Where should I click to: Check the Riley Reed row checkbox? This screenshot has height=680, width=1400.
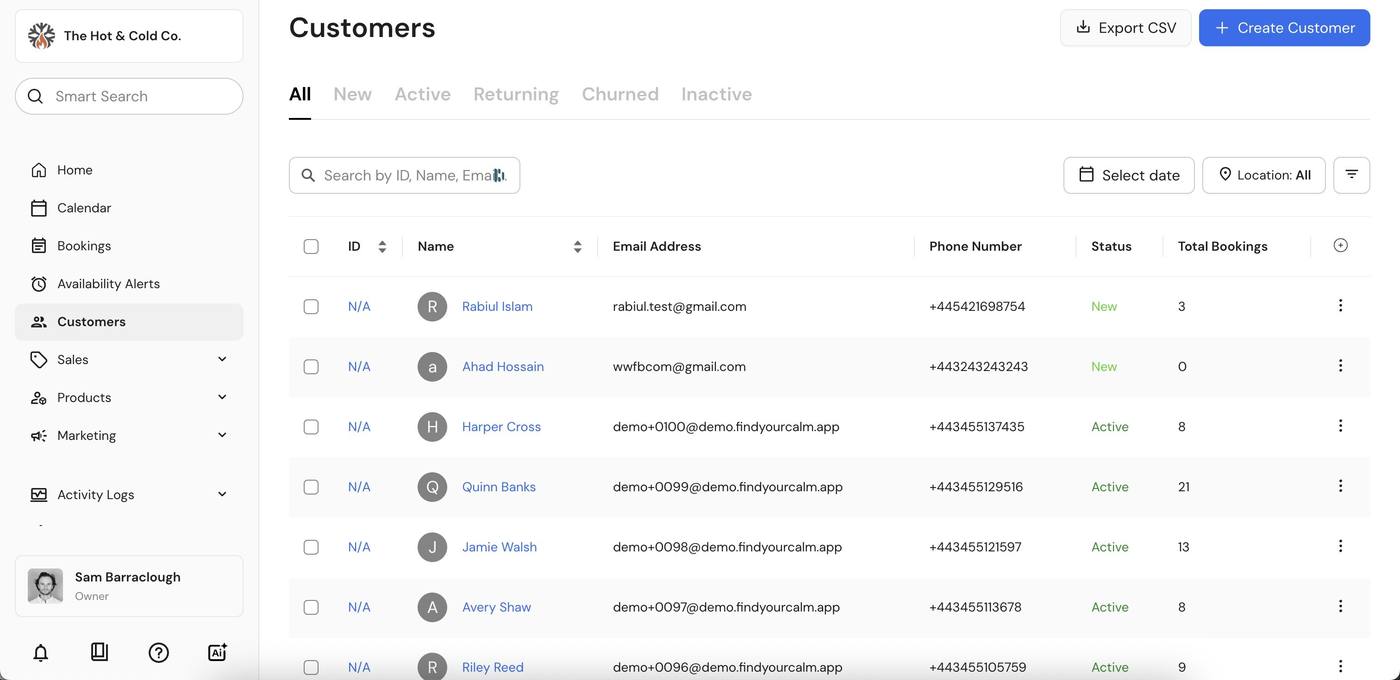[311, 667]
